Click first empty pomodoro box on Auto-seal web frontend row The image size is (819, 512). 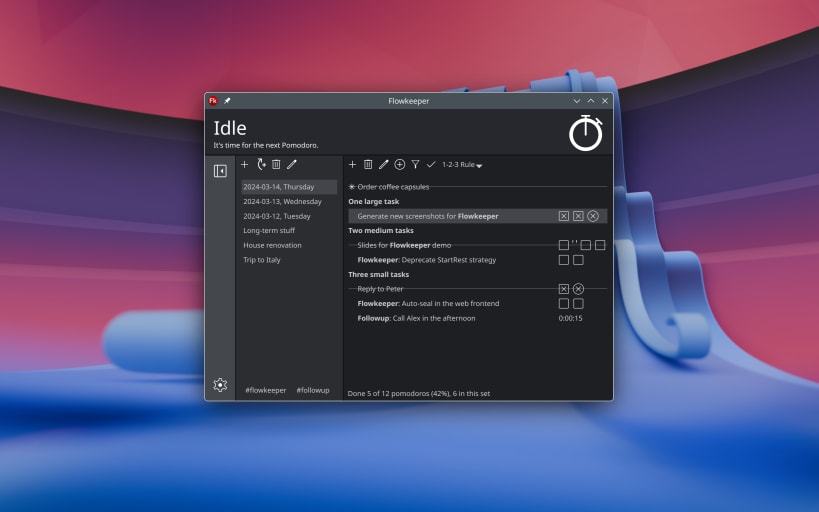click(564, 304)
